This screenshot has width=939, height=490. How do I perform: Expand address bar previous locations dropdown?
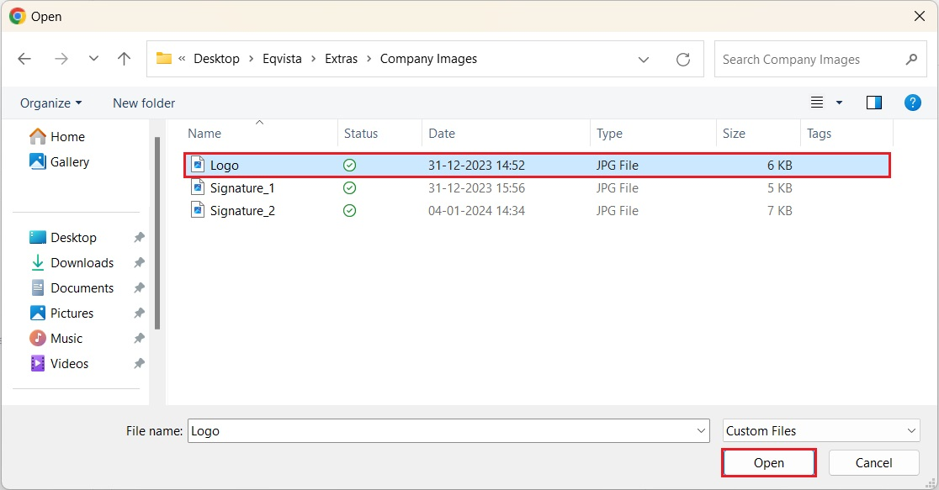pyautogui.click(x=643, y=59)
